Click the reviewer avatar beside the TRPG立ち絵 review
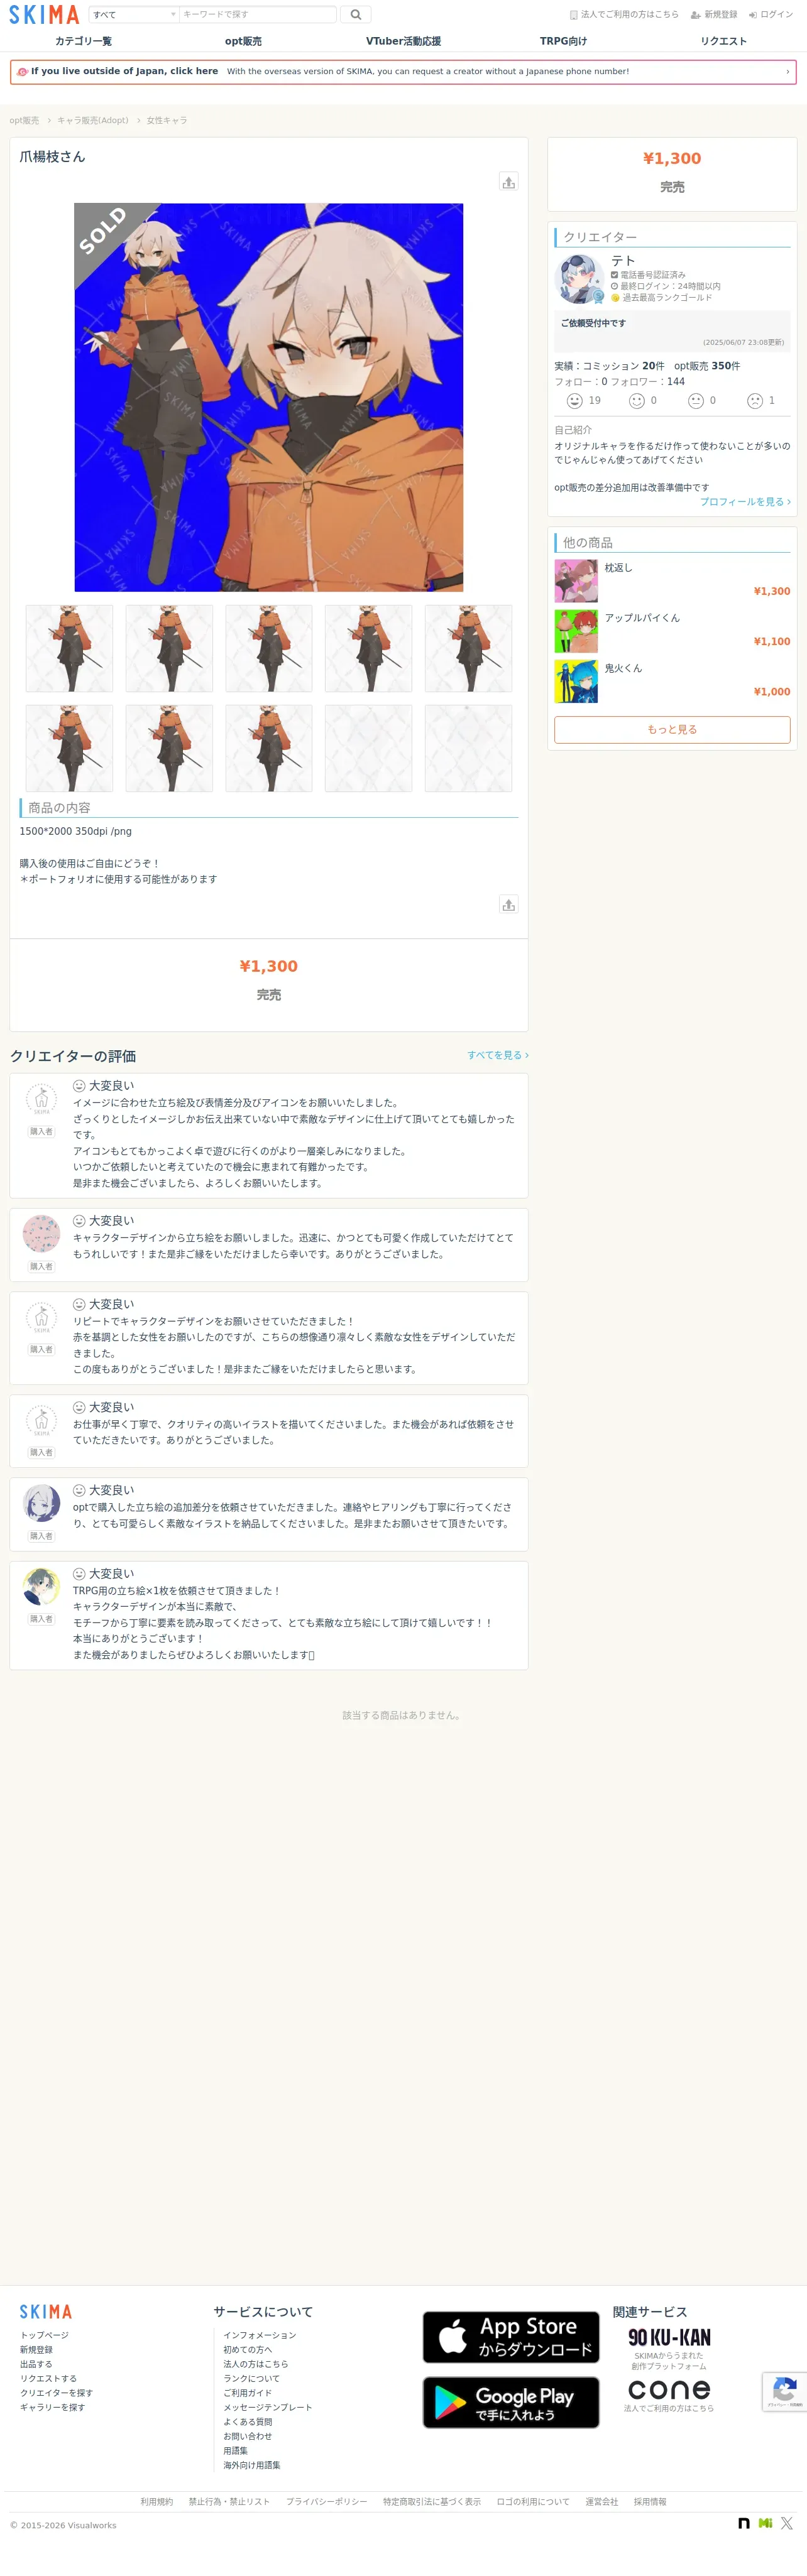Viewport: 807px width, 2576px height. point(41,1587)
